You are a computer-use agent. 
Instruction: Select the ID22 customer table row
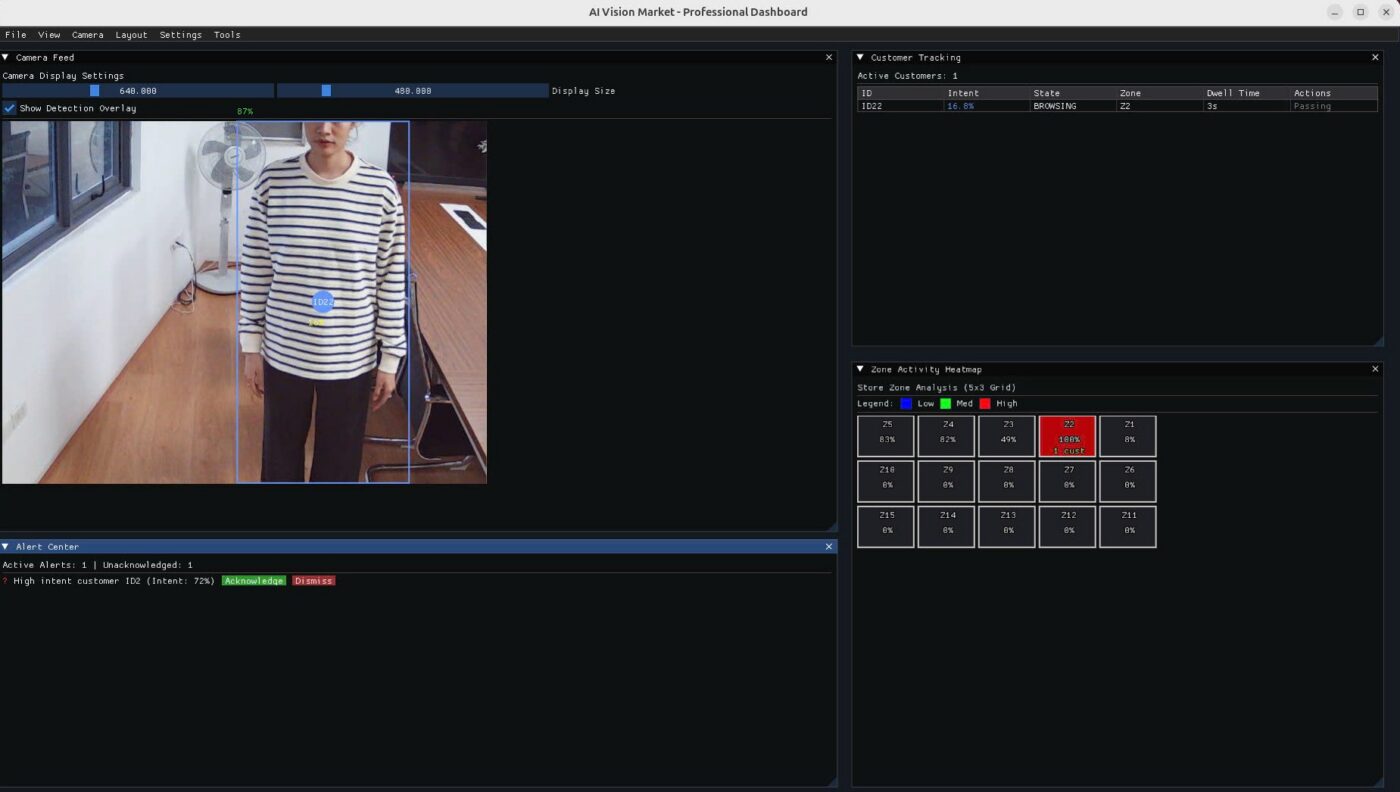(x=1117, y=106)
